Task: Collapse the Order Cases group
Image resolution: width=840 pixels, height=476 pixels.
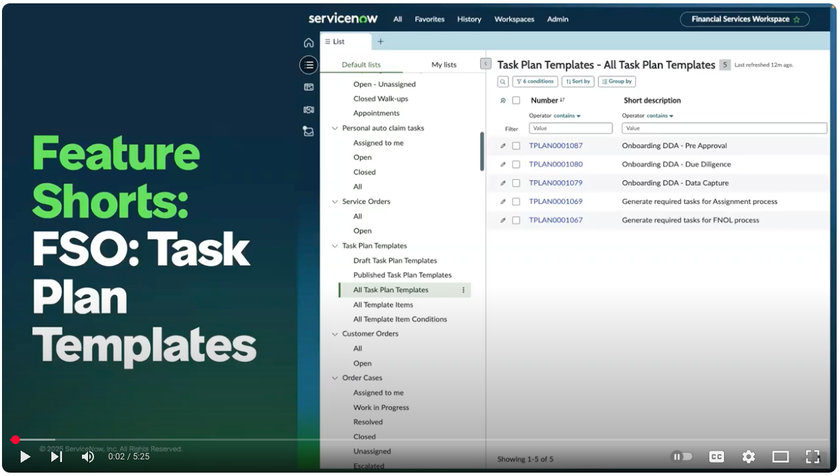Action: pyautogui.click(x=335, y=378)
